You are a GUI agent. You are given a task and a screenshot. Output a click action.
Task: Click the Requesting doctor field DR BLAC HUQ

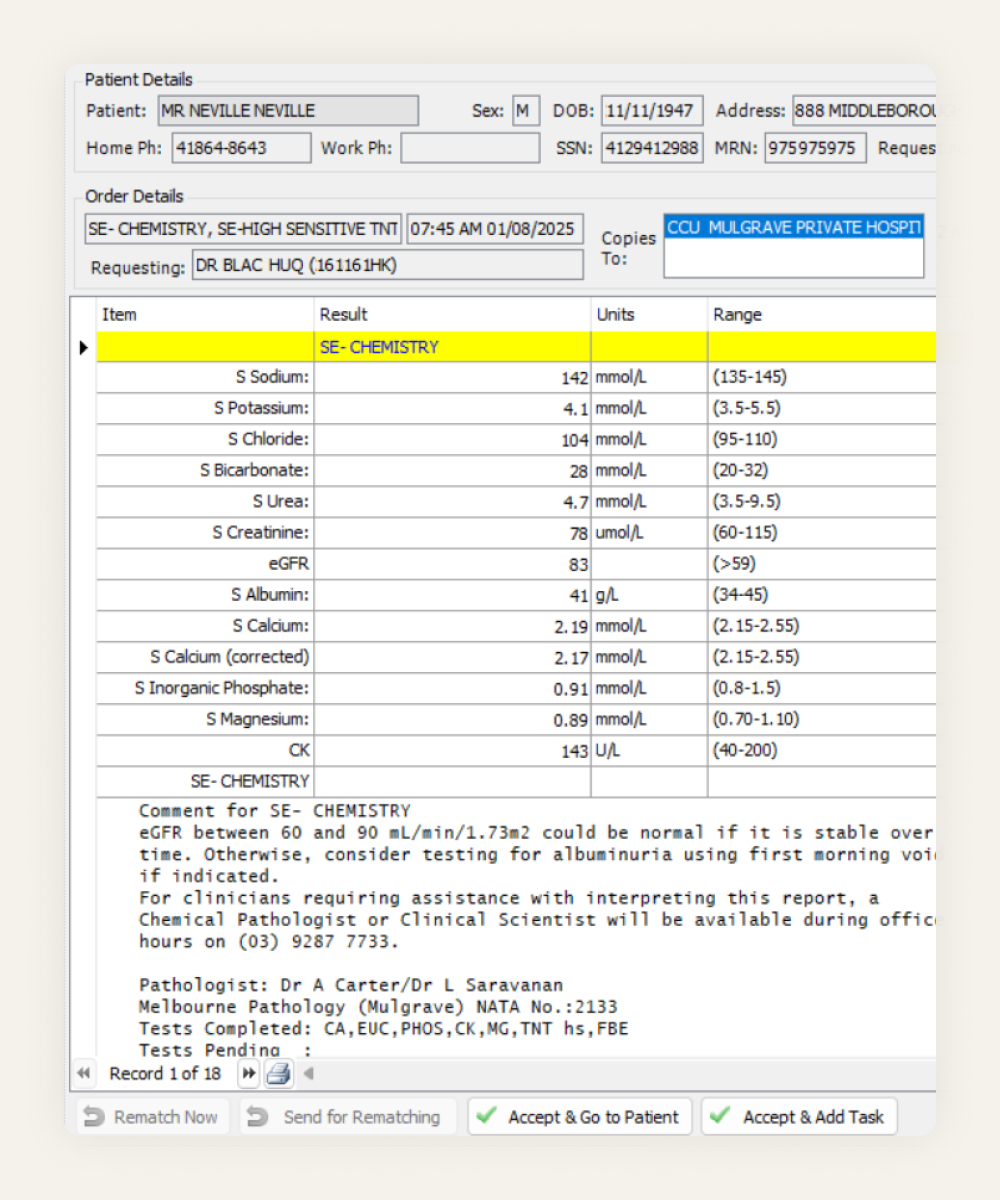[388, 265]
